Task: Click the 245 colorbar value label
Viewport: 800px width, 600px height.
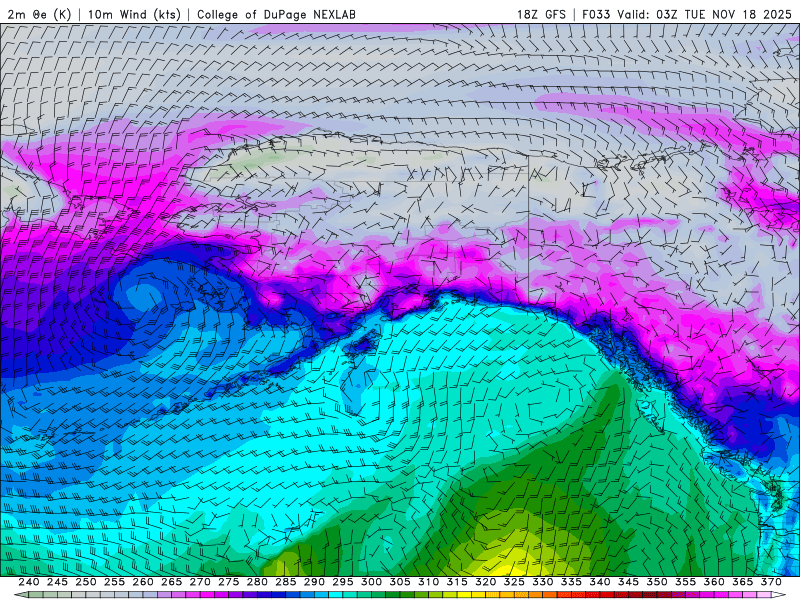Action: click(x=57, y=582)
